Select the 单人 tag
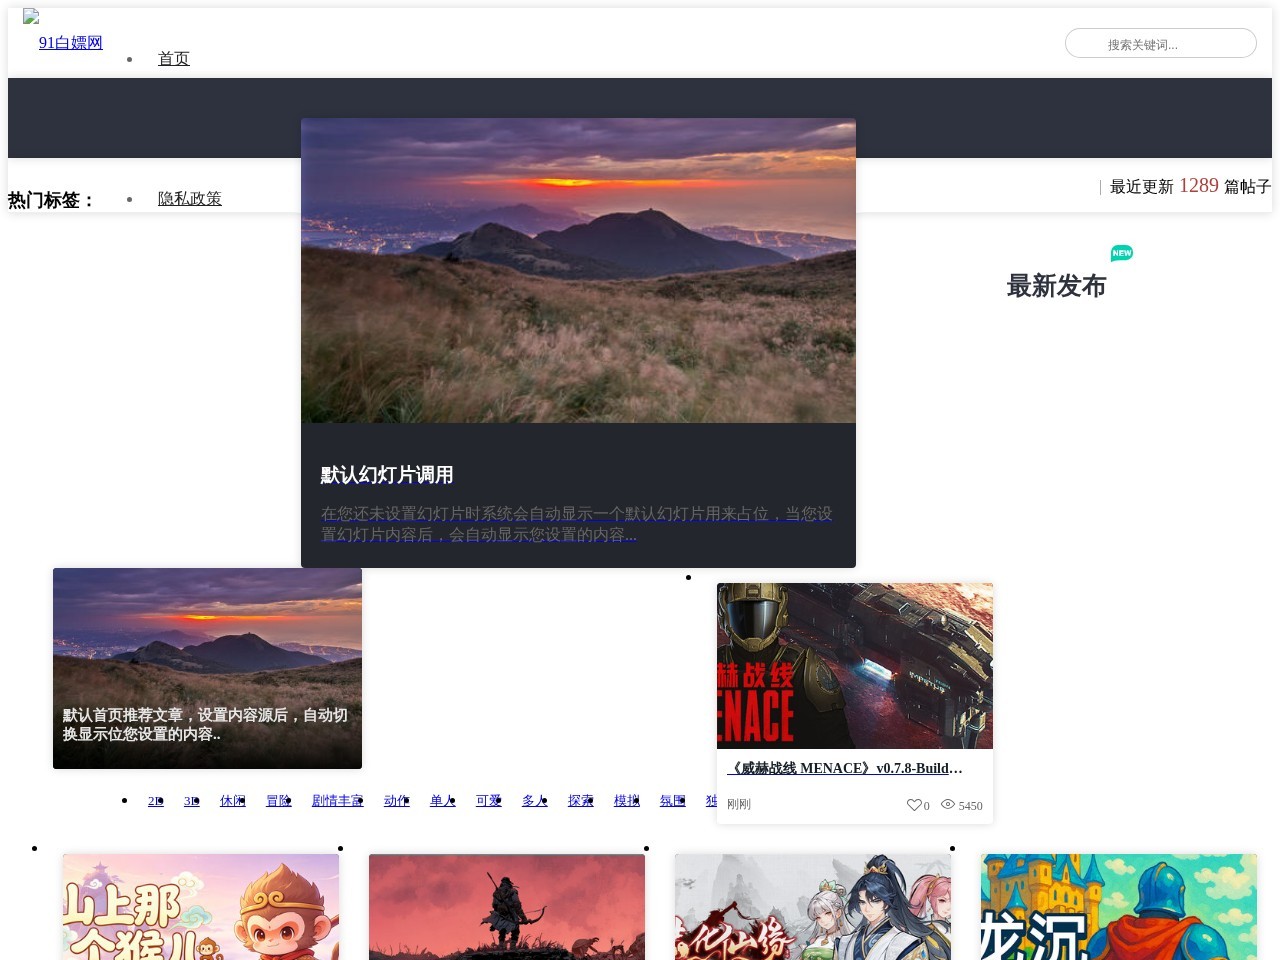The image size is (1280, 960). (443, 801)
